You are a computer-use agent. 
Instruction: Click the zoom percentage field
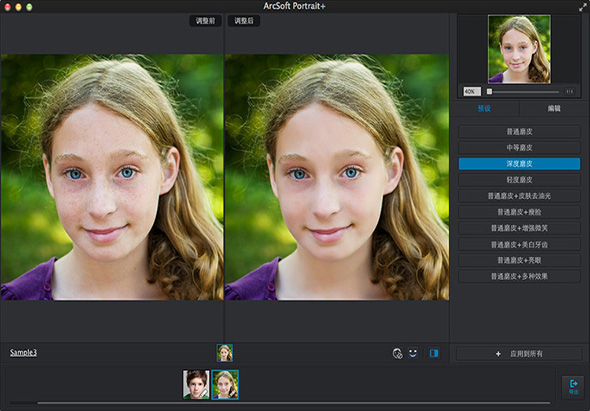[x=472, y=91]
